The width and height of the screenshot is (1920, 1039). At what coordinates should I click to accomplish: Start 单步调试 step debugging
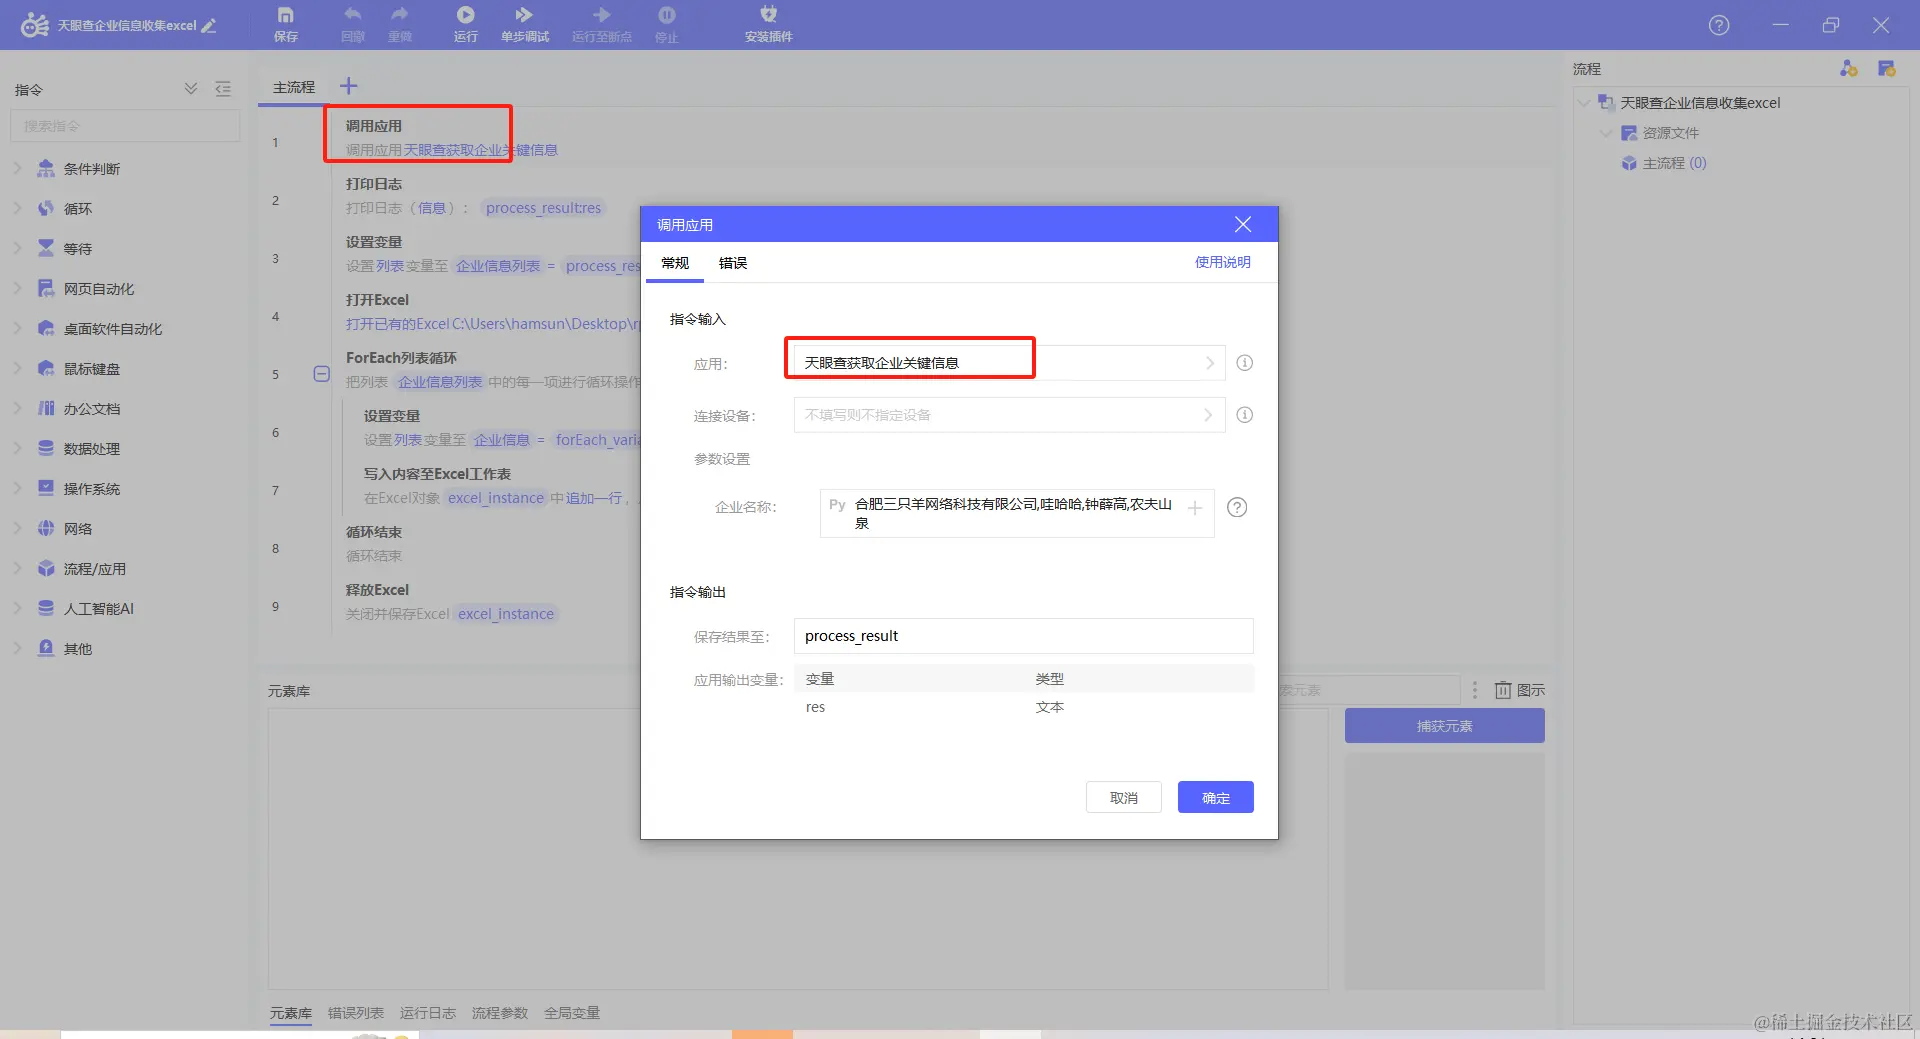pyautogui.click(x=525, y=24)
